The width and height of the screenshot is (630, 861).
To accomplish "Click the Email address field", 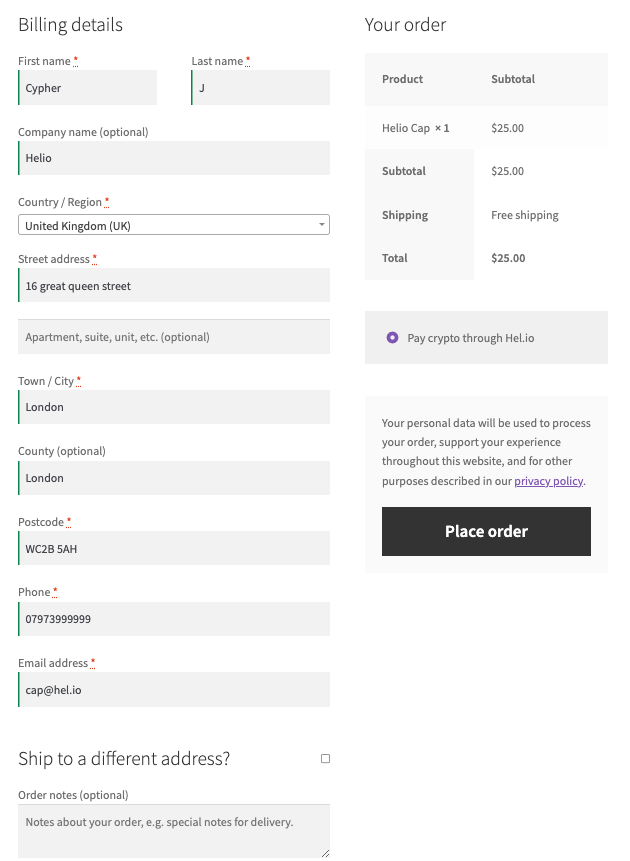I will (174, 690).
